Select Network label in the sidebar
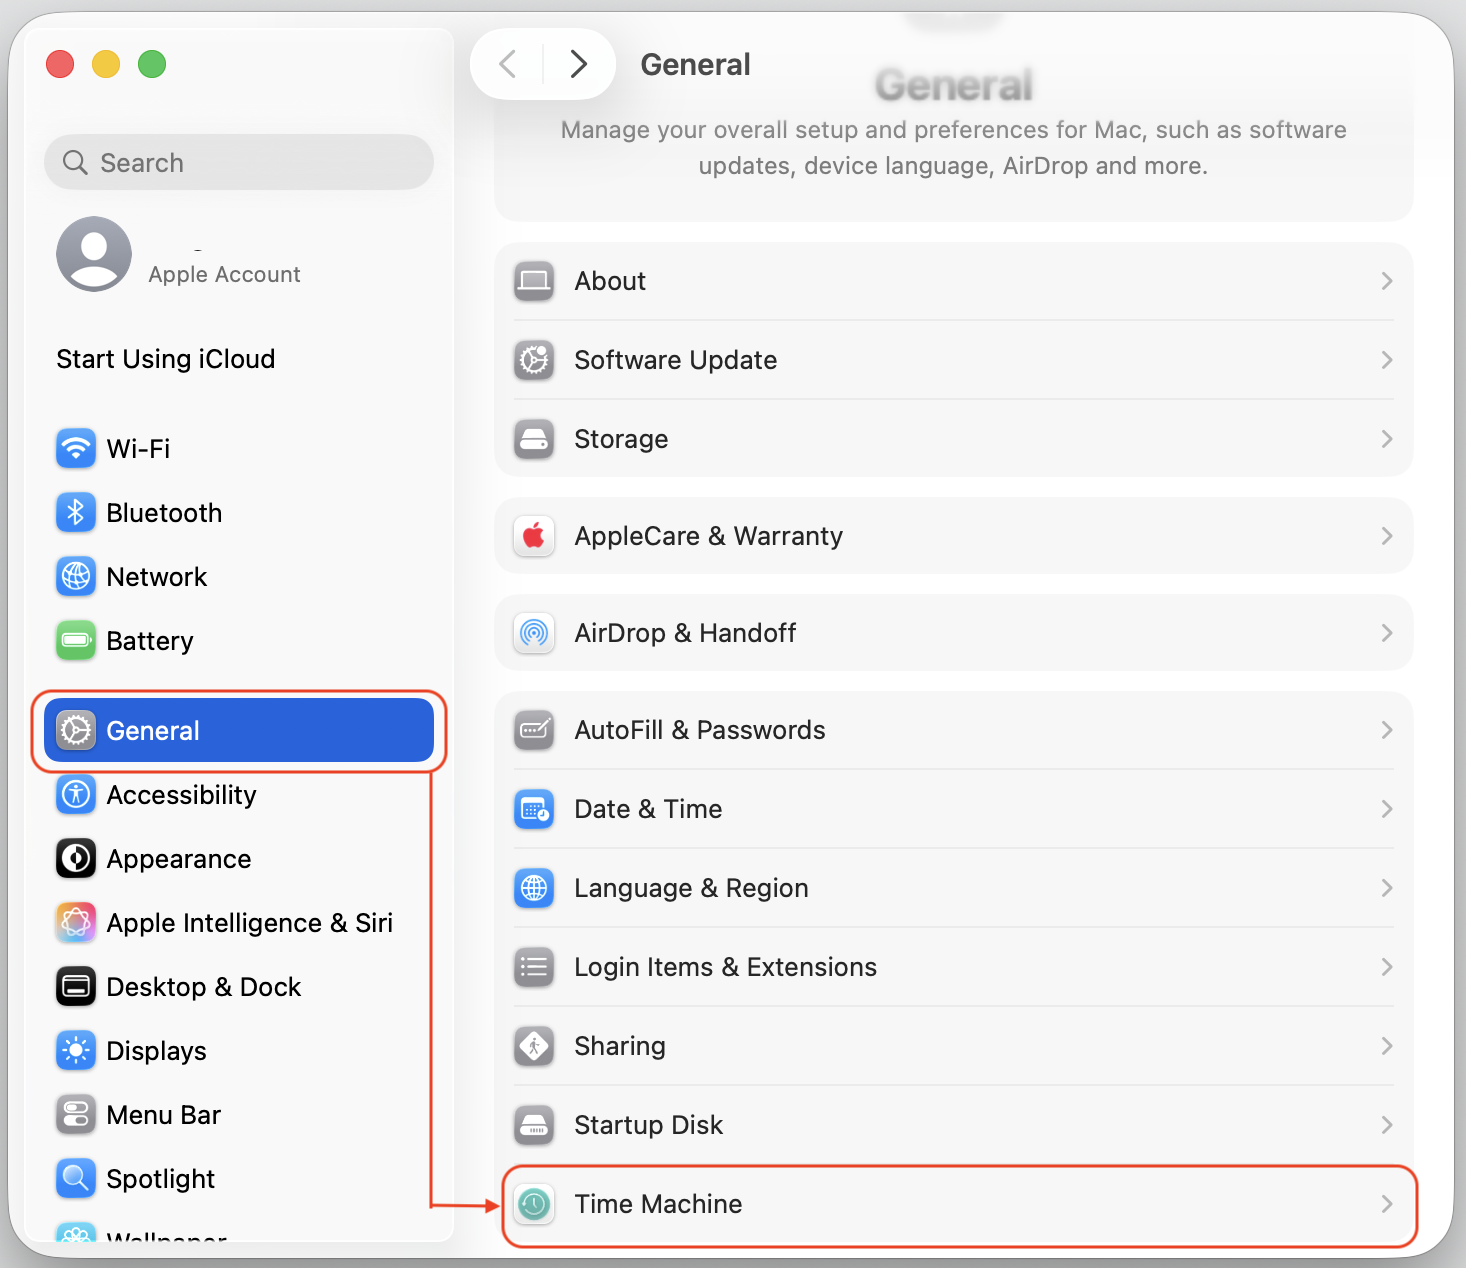1466x1268 pixels. point(157,576)
